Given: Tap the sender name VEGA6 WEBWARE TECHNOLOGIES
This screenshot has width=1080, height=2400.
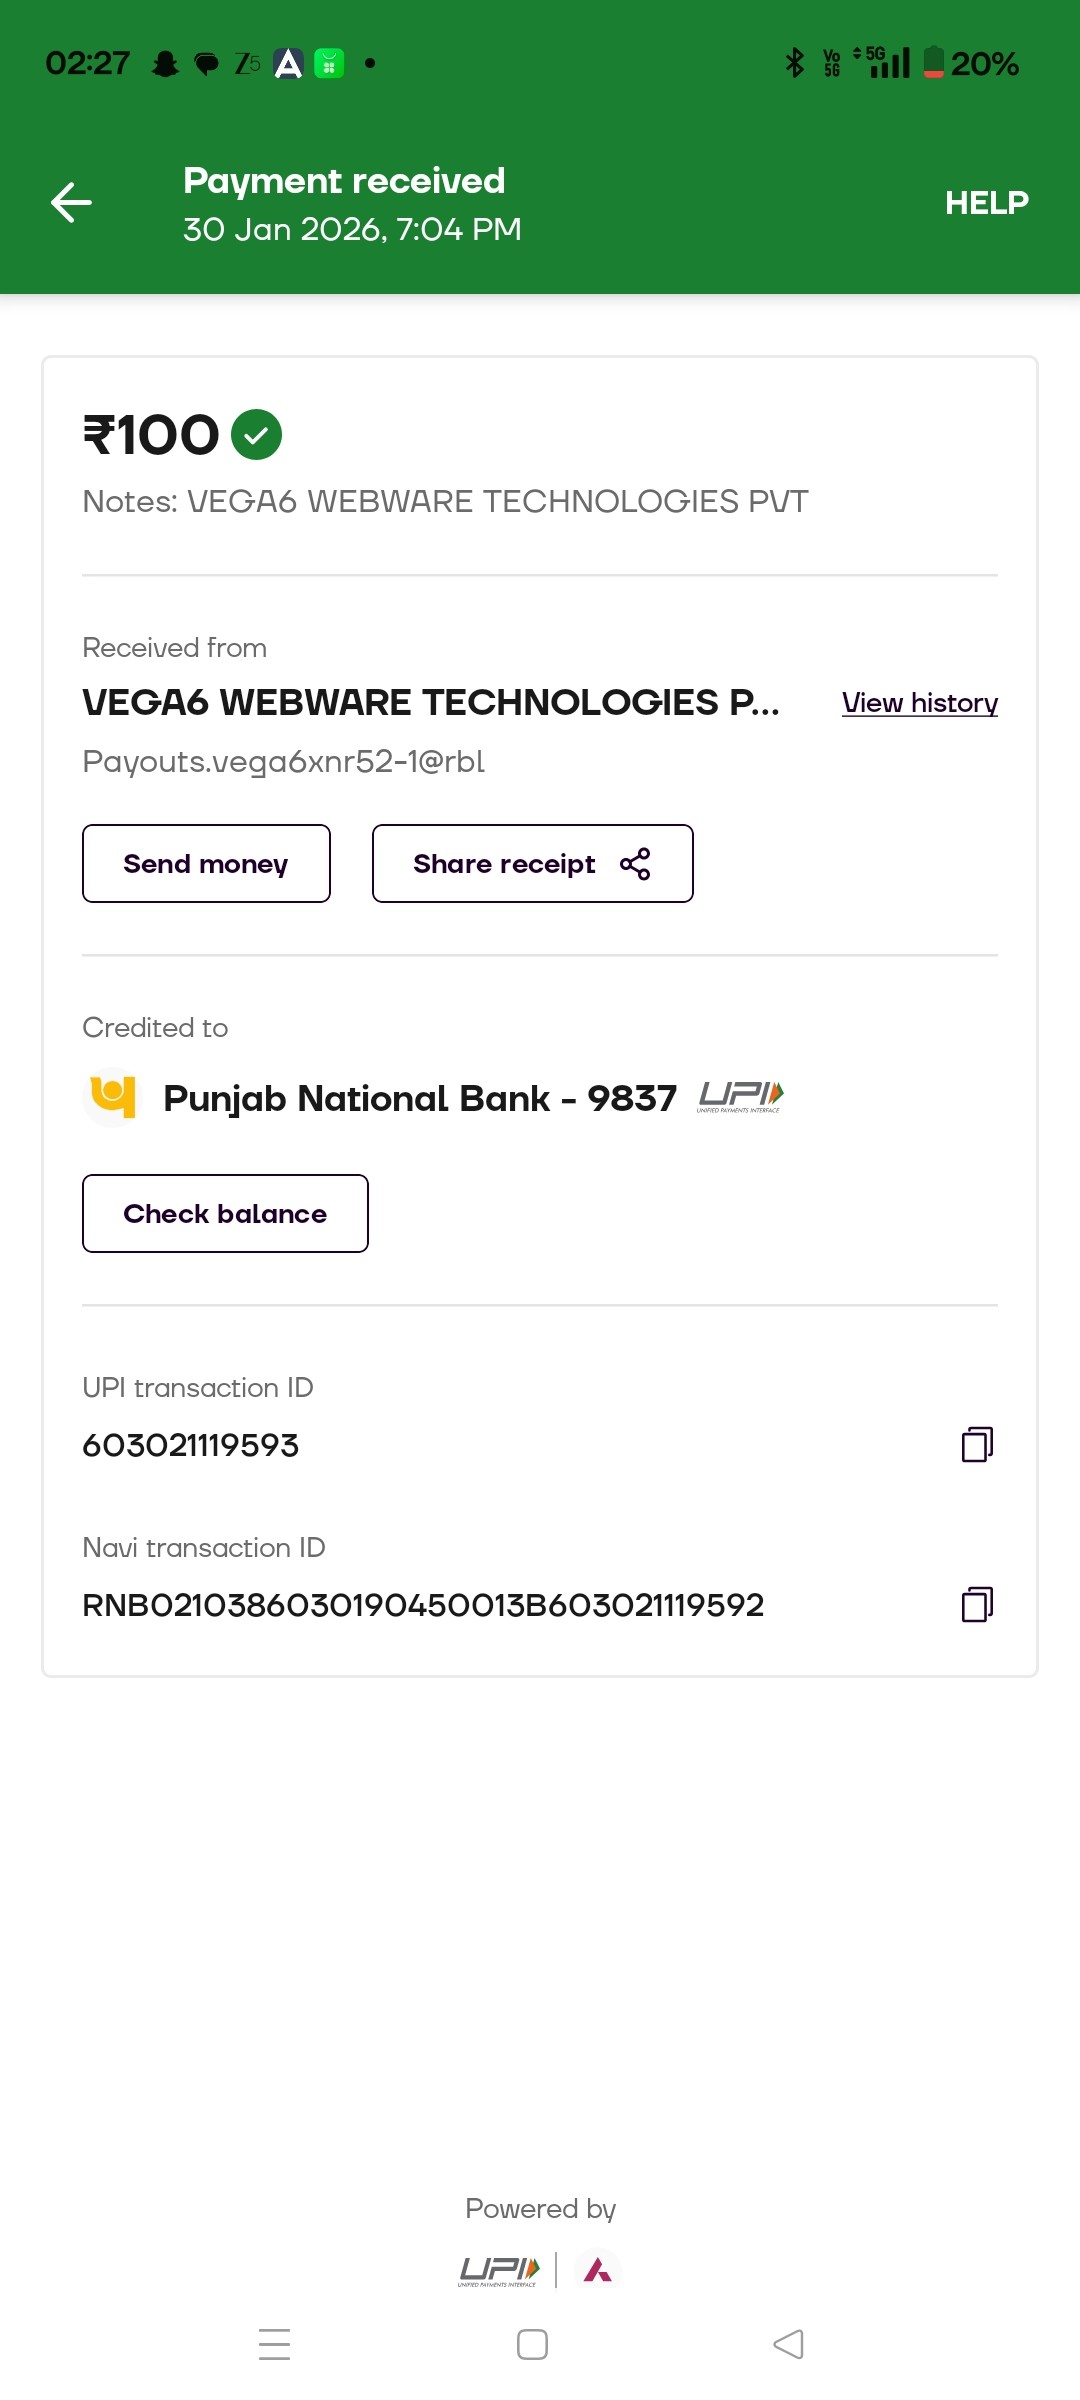Looking at the screenshot, I should [x=430, y=703].
